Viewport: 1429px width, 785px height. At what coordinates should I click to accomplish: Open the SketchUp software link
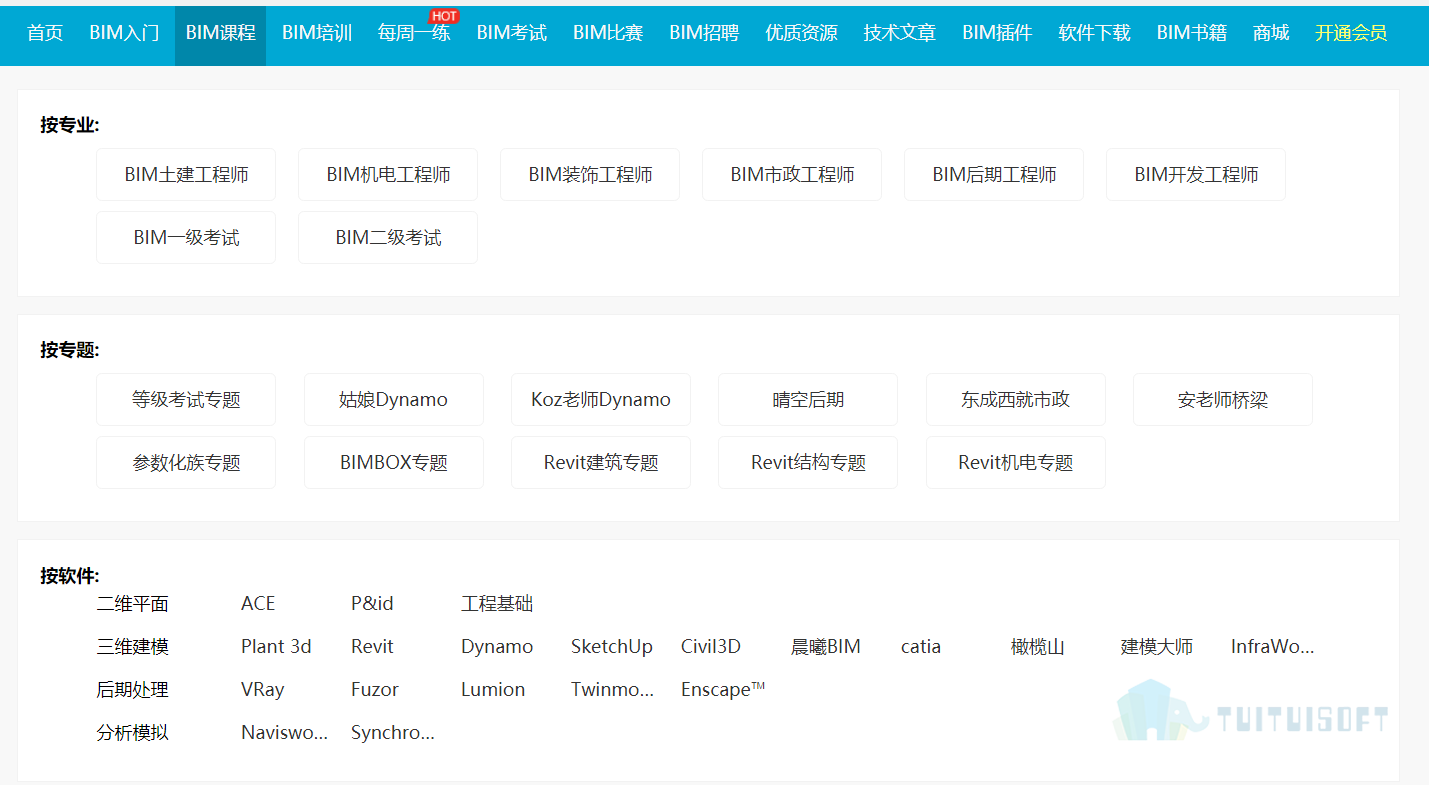pos(612,647)
